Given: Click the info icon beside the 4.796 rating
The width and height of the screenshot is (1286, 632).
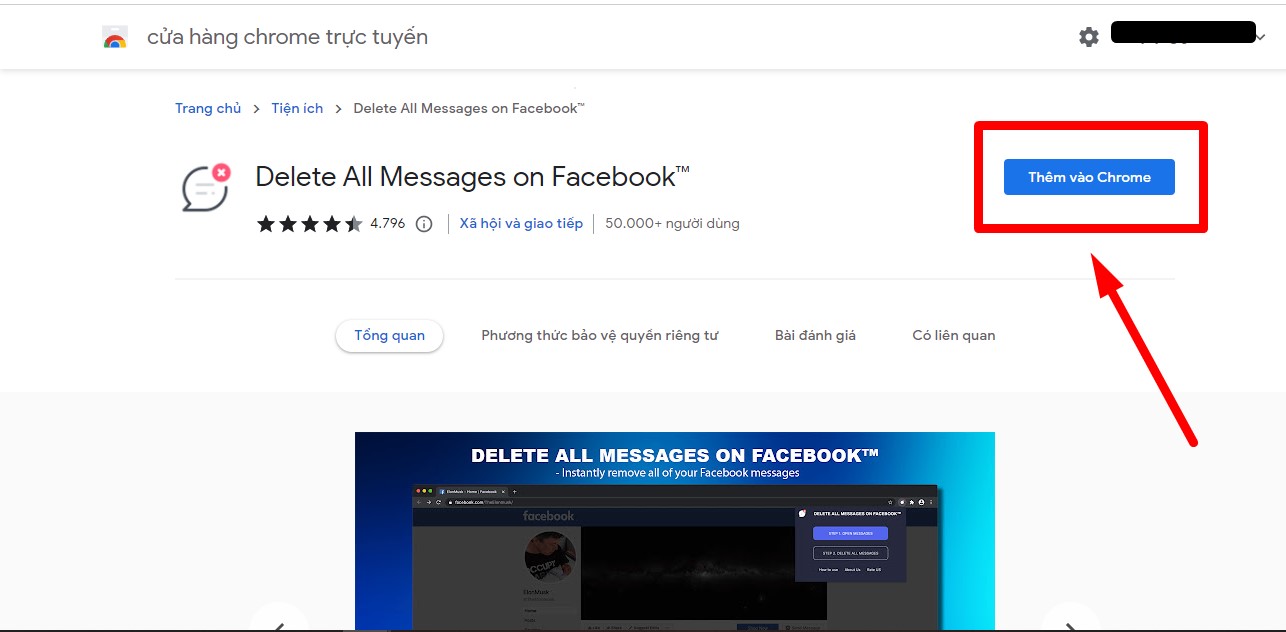Looking at the screenshot, I should (x=424, y=224).
